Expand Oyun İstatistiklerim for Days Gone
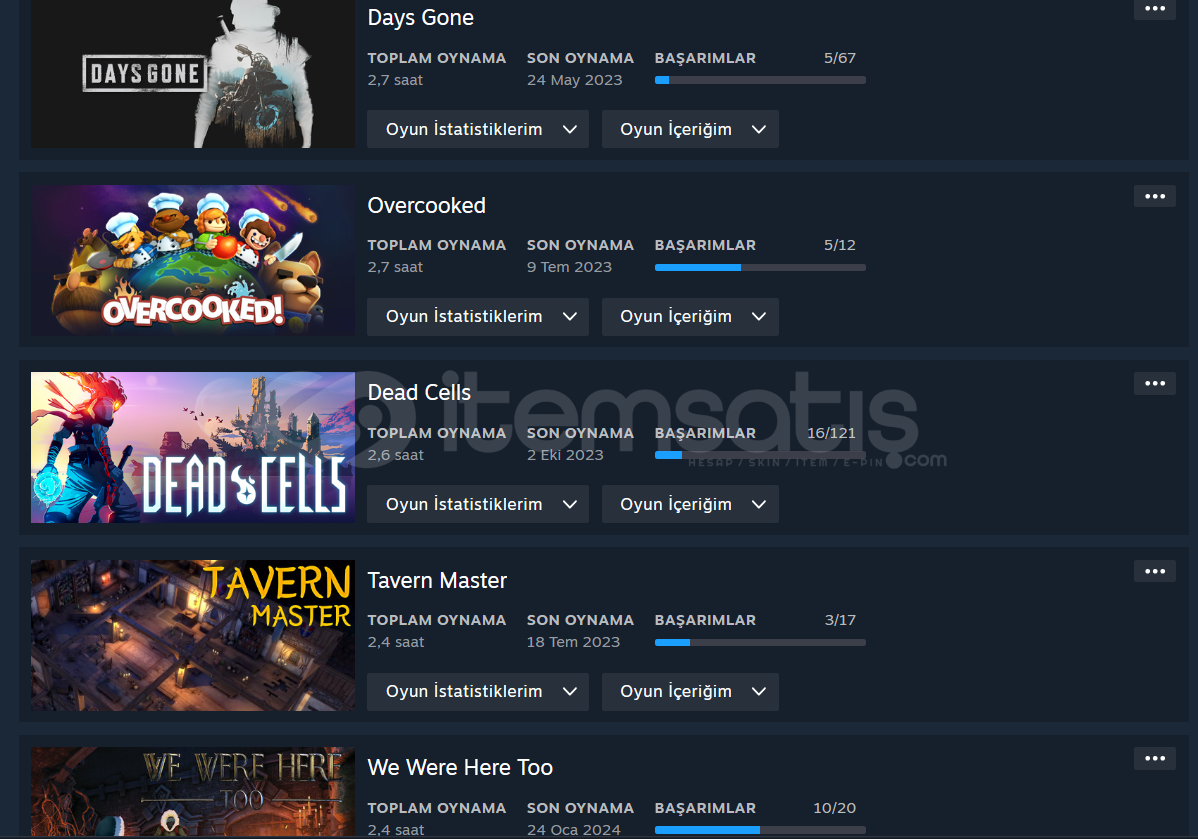 click(x=478, y=129)
